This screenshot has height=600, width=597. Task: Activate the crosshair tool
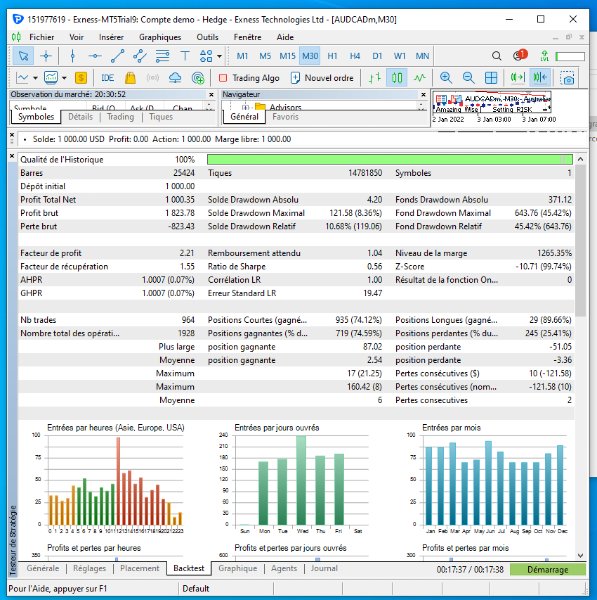(x=46, y=56)
